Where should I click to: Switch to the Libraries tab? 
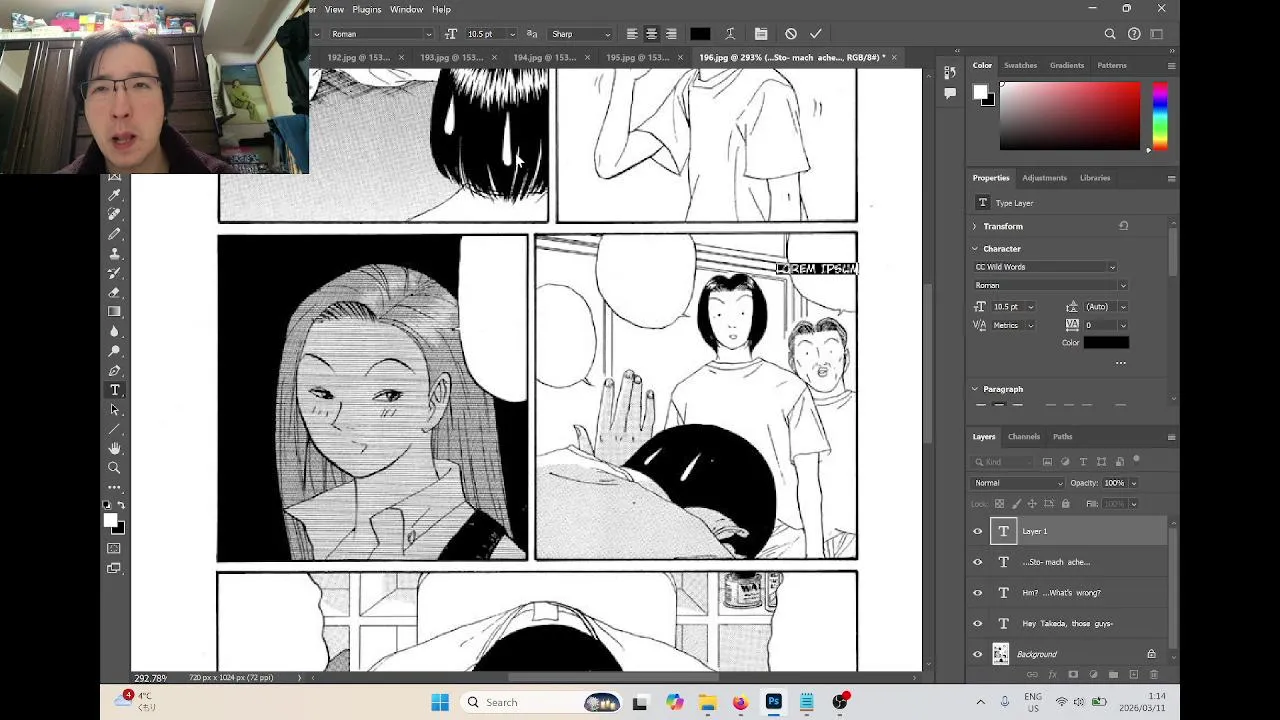1095,178
